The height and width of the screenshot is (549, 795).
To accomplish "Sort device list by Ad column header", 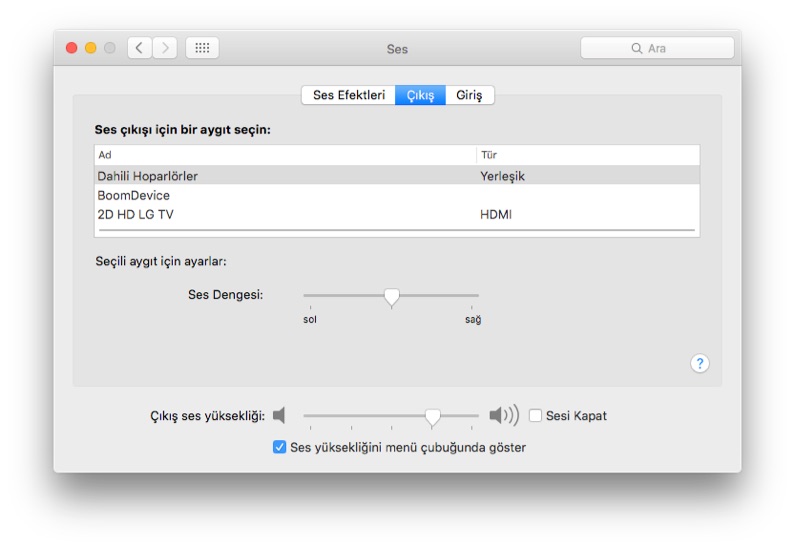I will 285,155.
